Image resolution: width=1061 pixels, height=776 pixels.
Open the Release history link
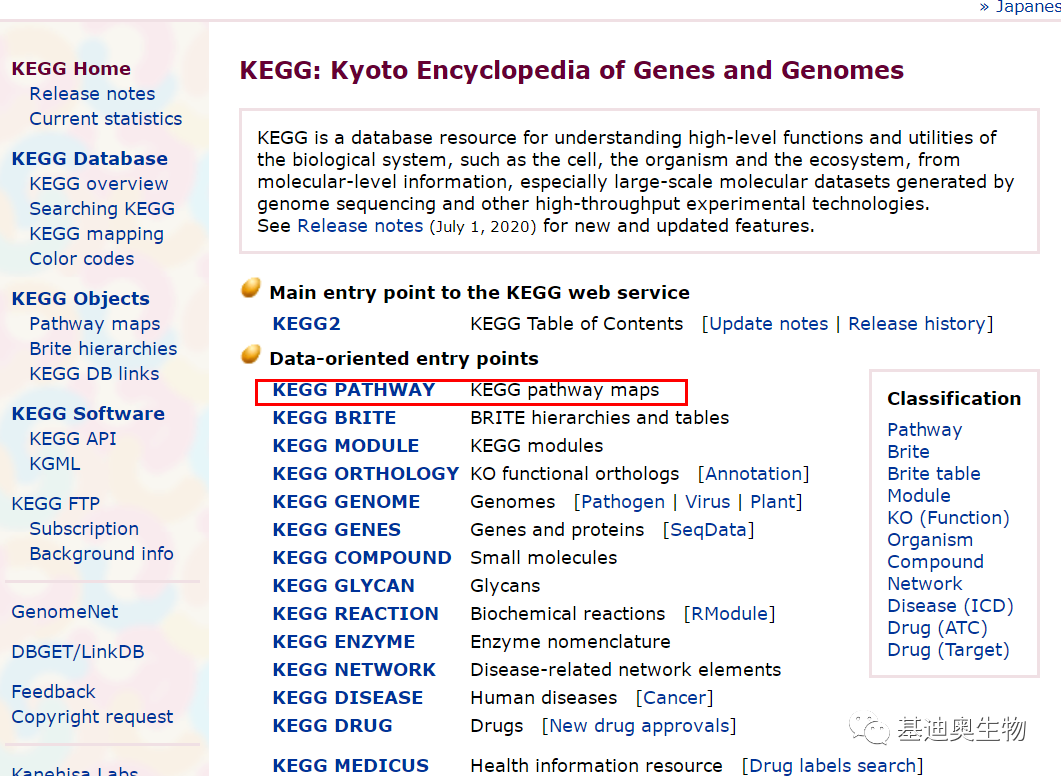917,324
